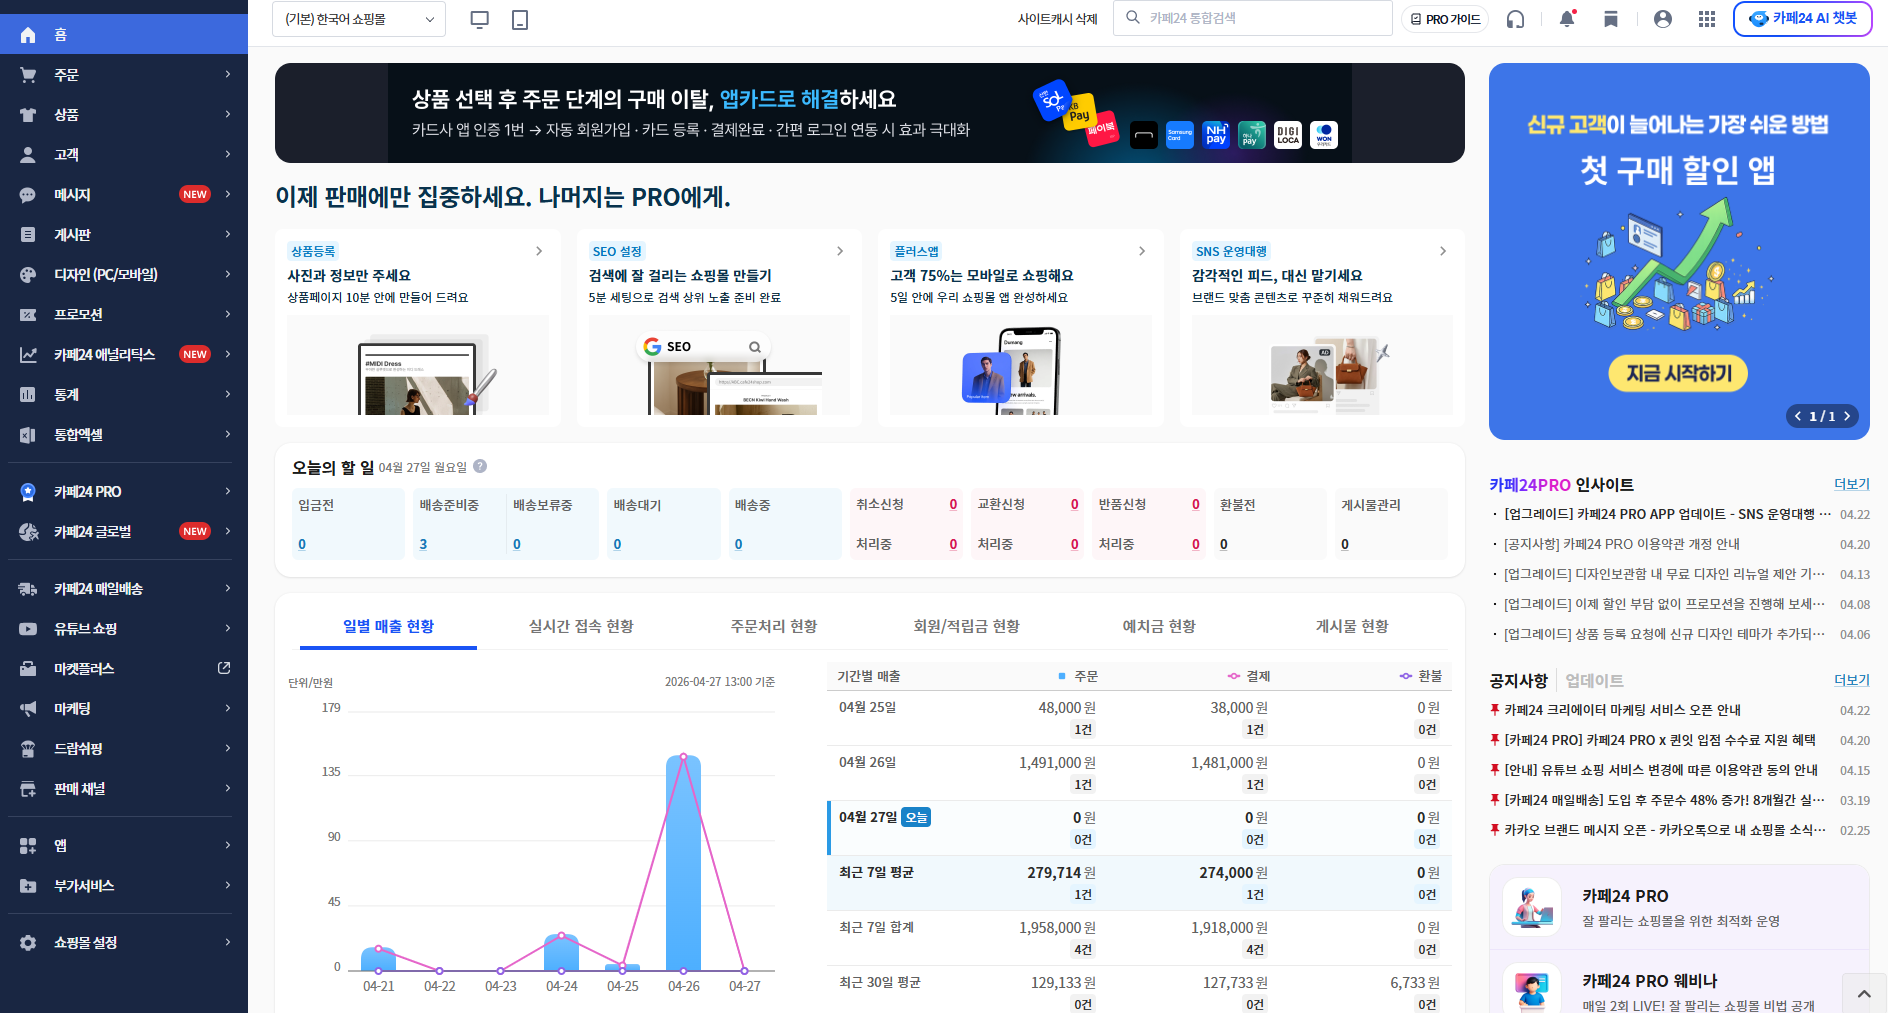Click the 카페24 애널리틱스 chart icon
Screen dimensions: 1888x1013
click(28, 355)
